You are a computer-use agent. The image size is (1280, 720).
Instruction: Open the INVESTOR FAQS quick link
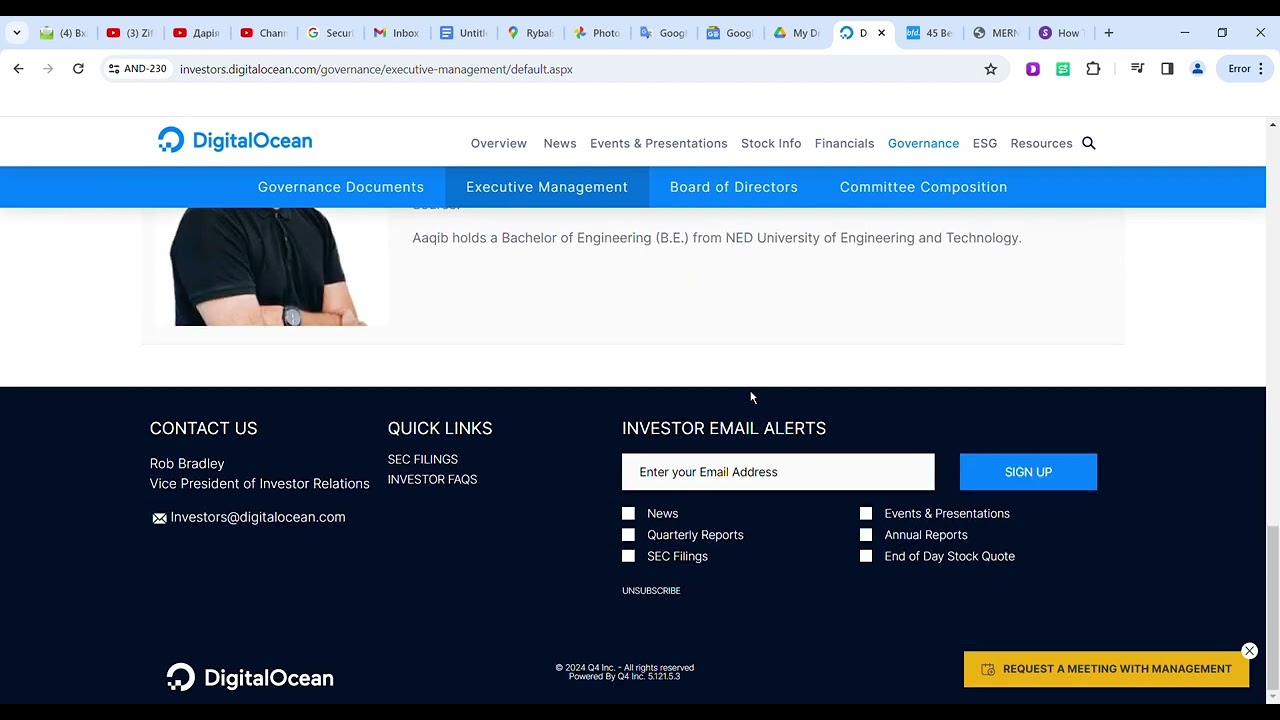tap(432, 480)
